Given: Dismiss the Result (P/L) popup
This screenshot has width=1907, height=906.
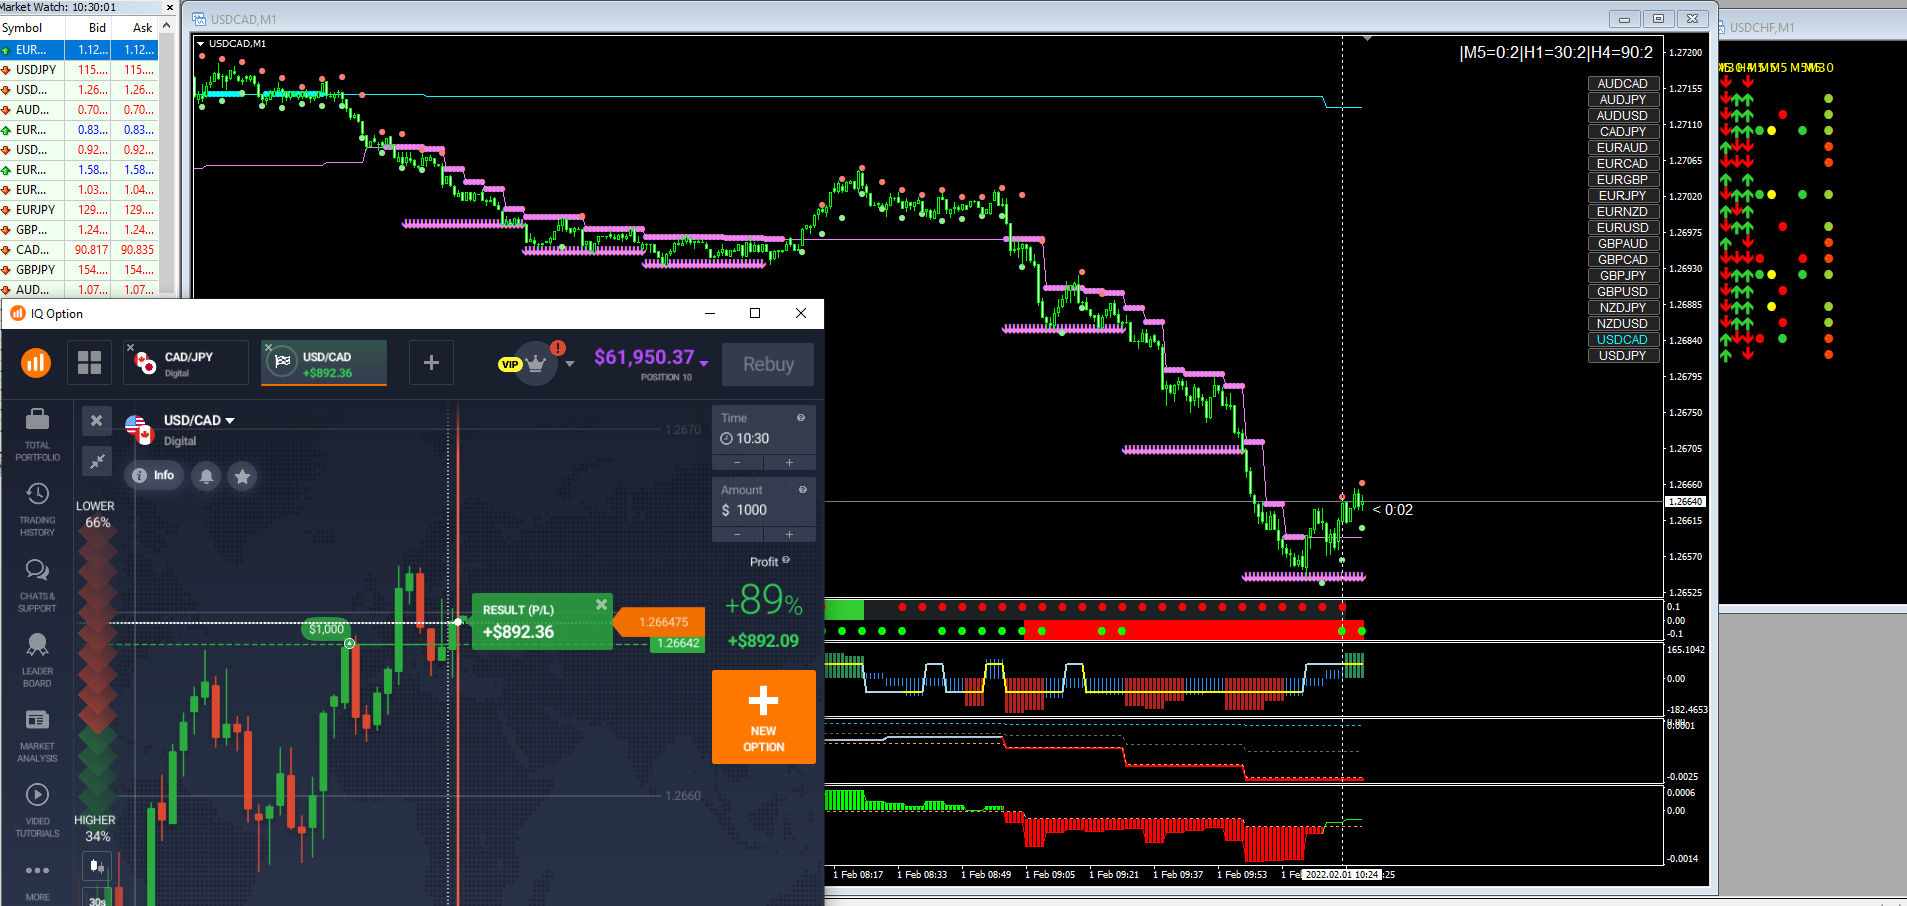Looking at the screenshot, I should (x=601, y=604).
